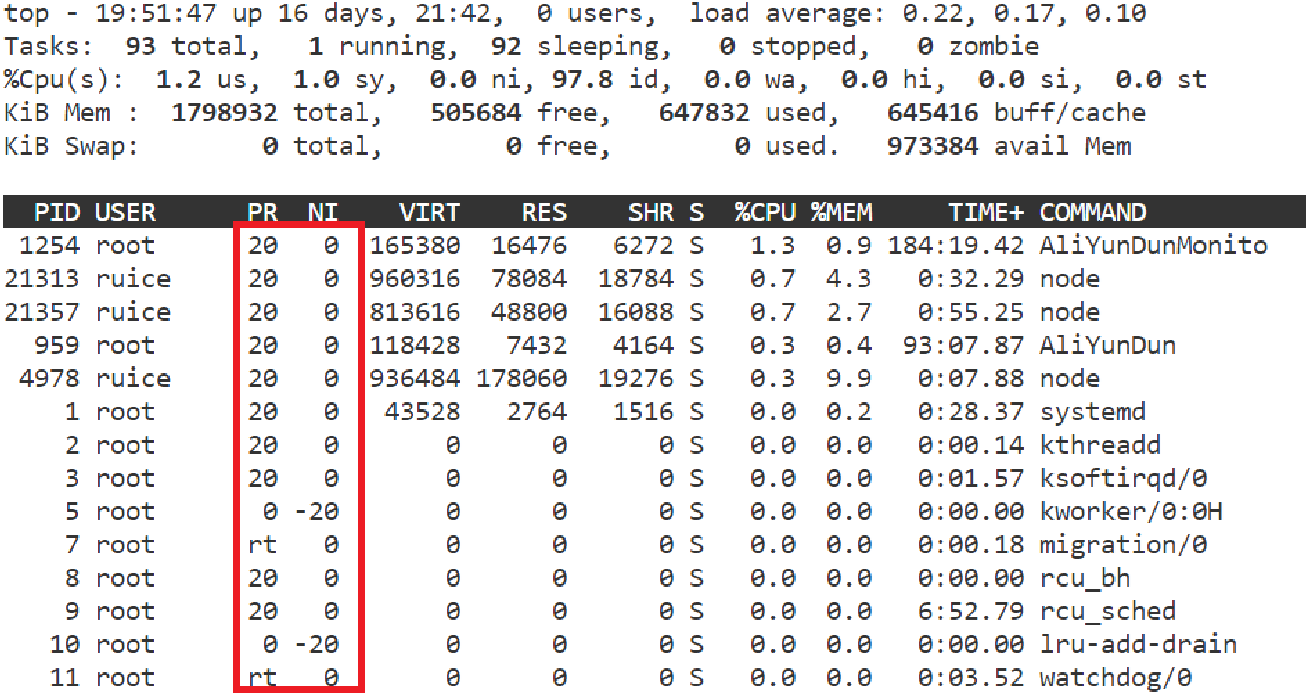Click the 505684 free memory value
The width and height of the screenshot is (1306, 695).
pos(476,113)
